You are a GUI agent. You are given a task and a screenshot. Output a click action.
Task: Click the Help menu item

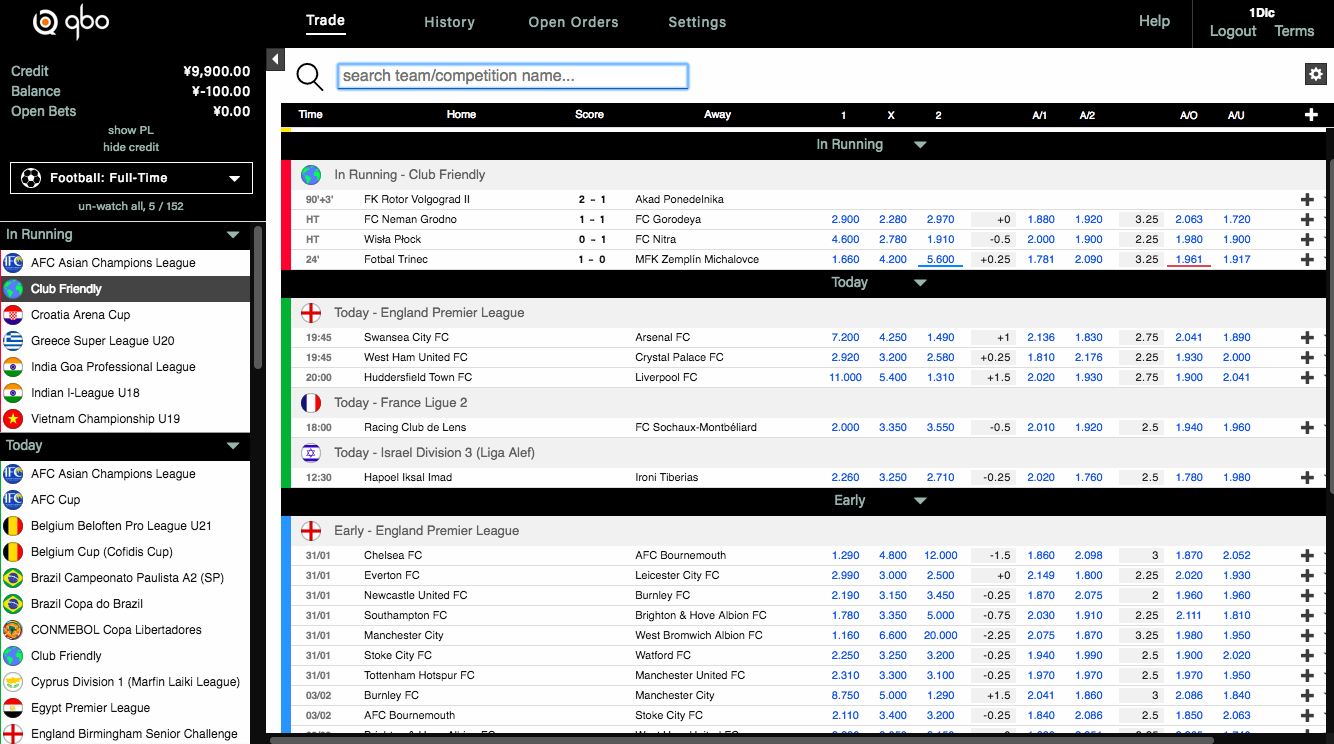(x=1154, y=21)
